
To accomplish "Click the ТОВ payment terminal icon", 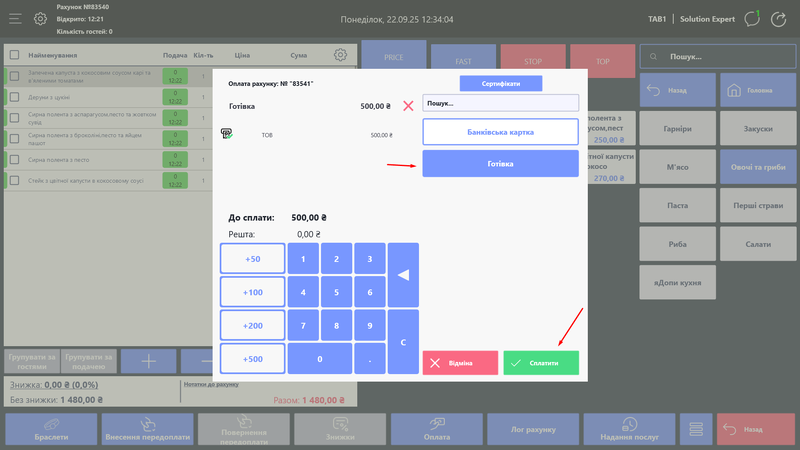I will (227, 133).
